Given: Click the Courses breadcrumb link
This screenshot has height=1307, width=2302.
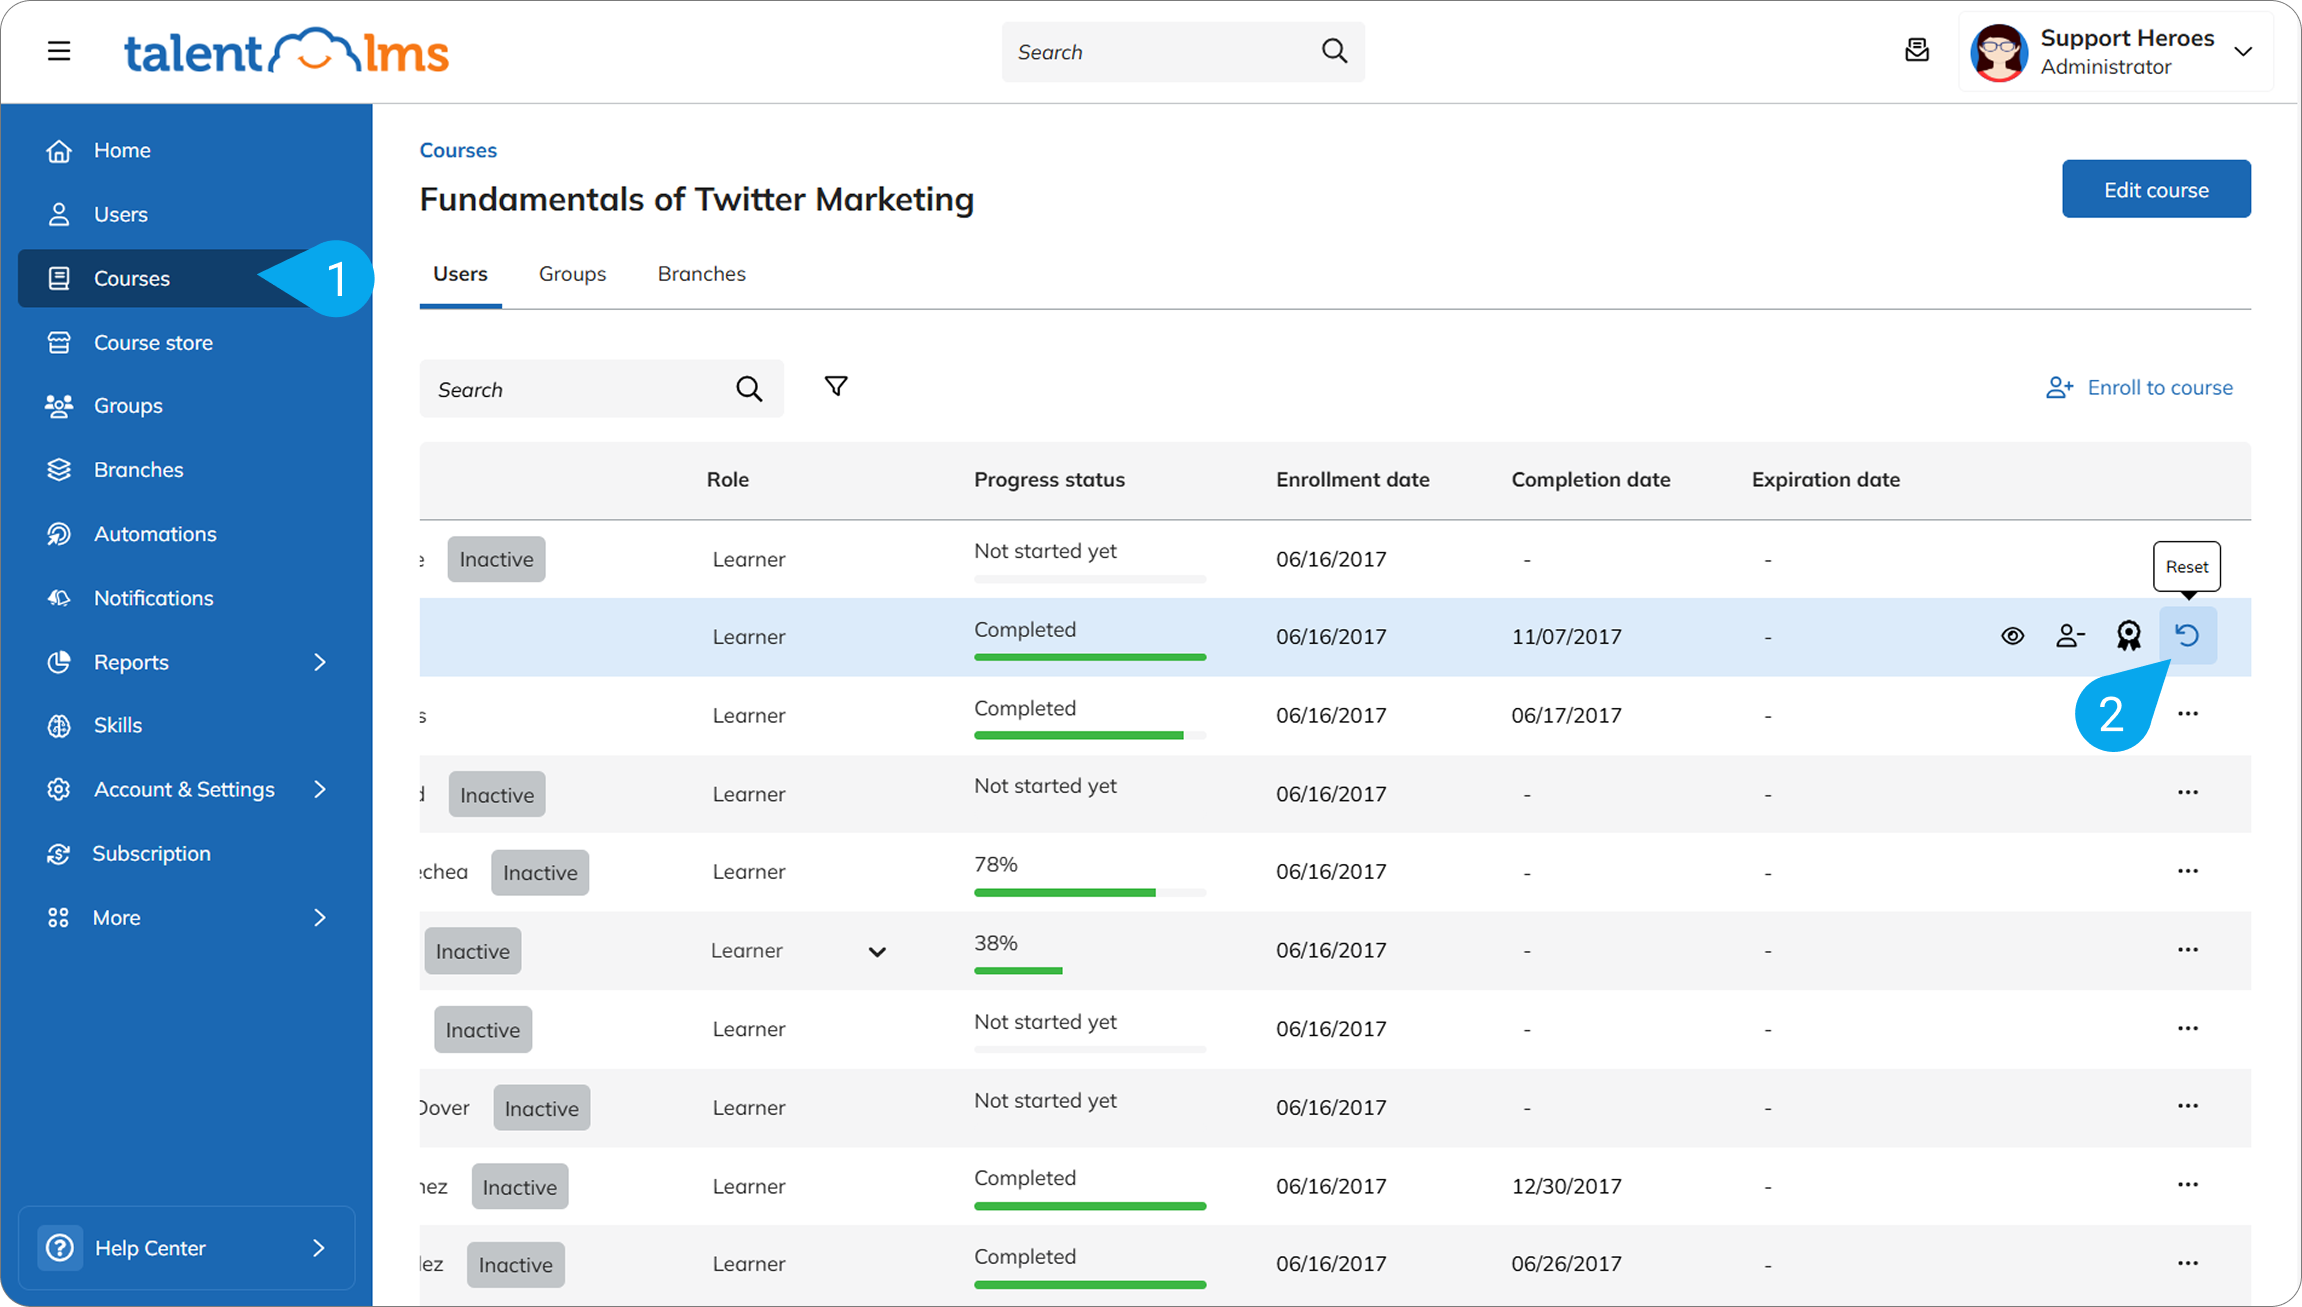Looking at the screenshot, I should [458, 150].
